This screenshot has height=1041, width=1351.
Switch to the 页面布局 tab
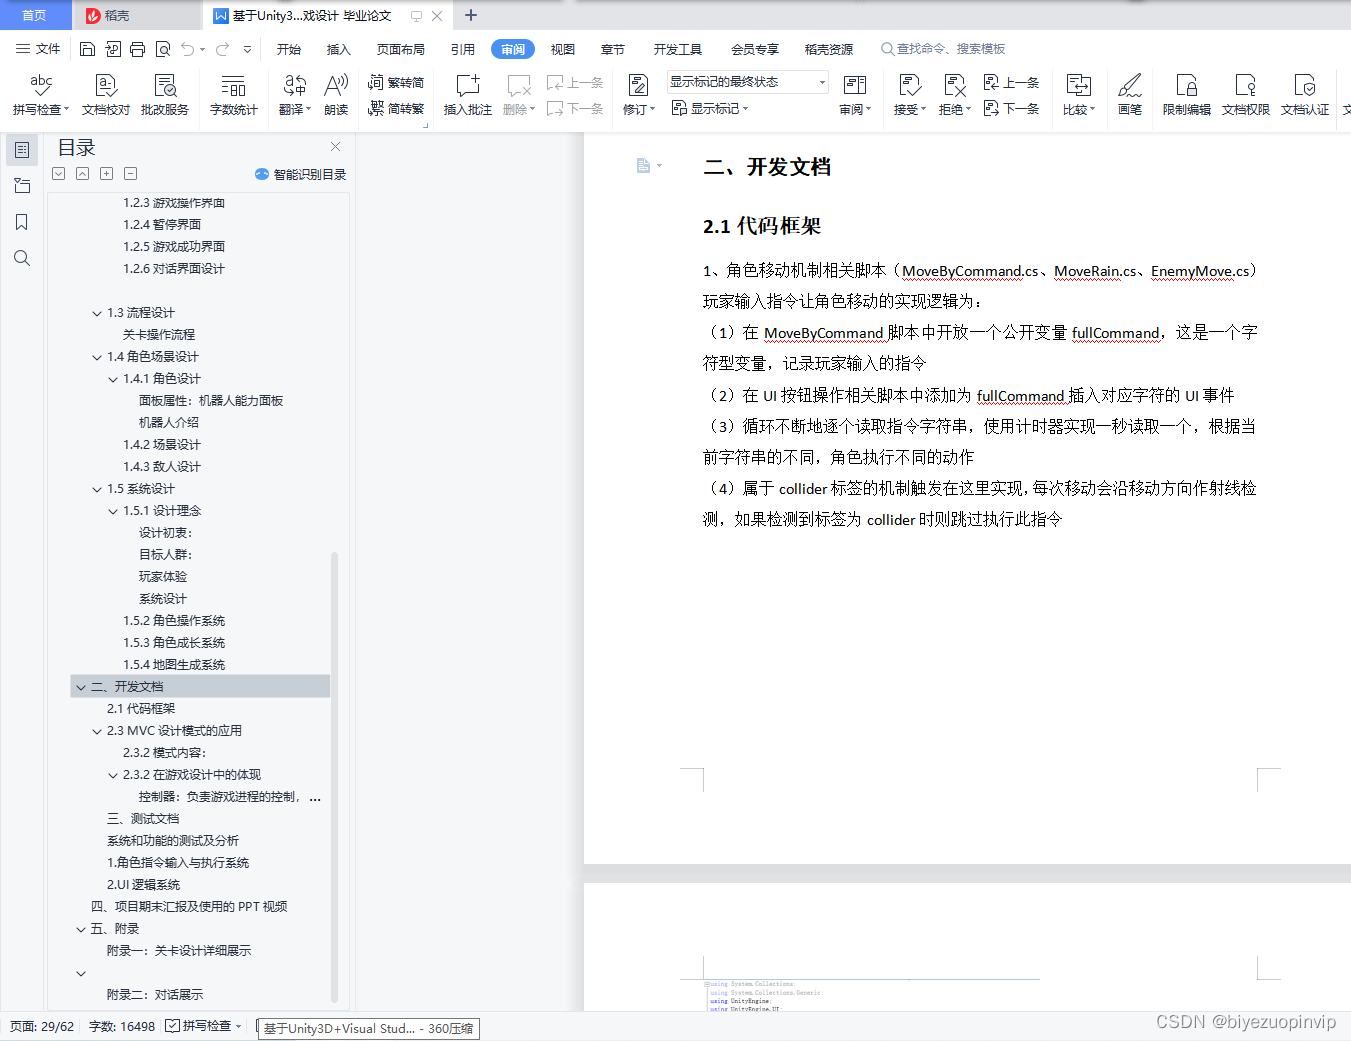[401, 49]
